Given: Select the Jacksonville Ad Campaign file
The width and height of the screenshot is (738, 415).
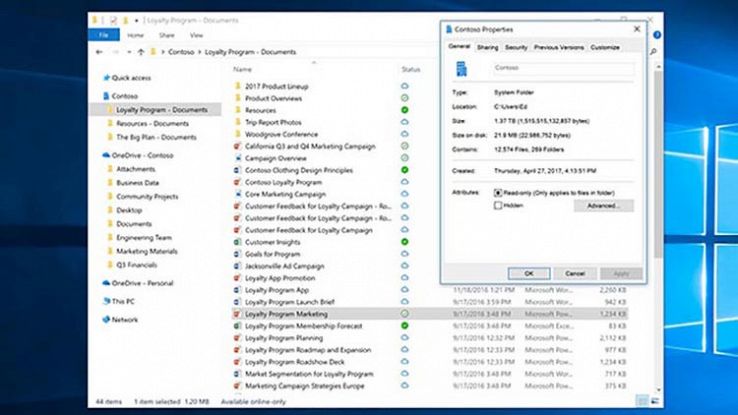Looking at the screenshot, I should tap(285, 266).
